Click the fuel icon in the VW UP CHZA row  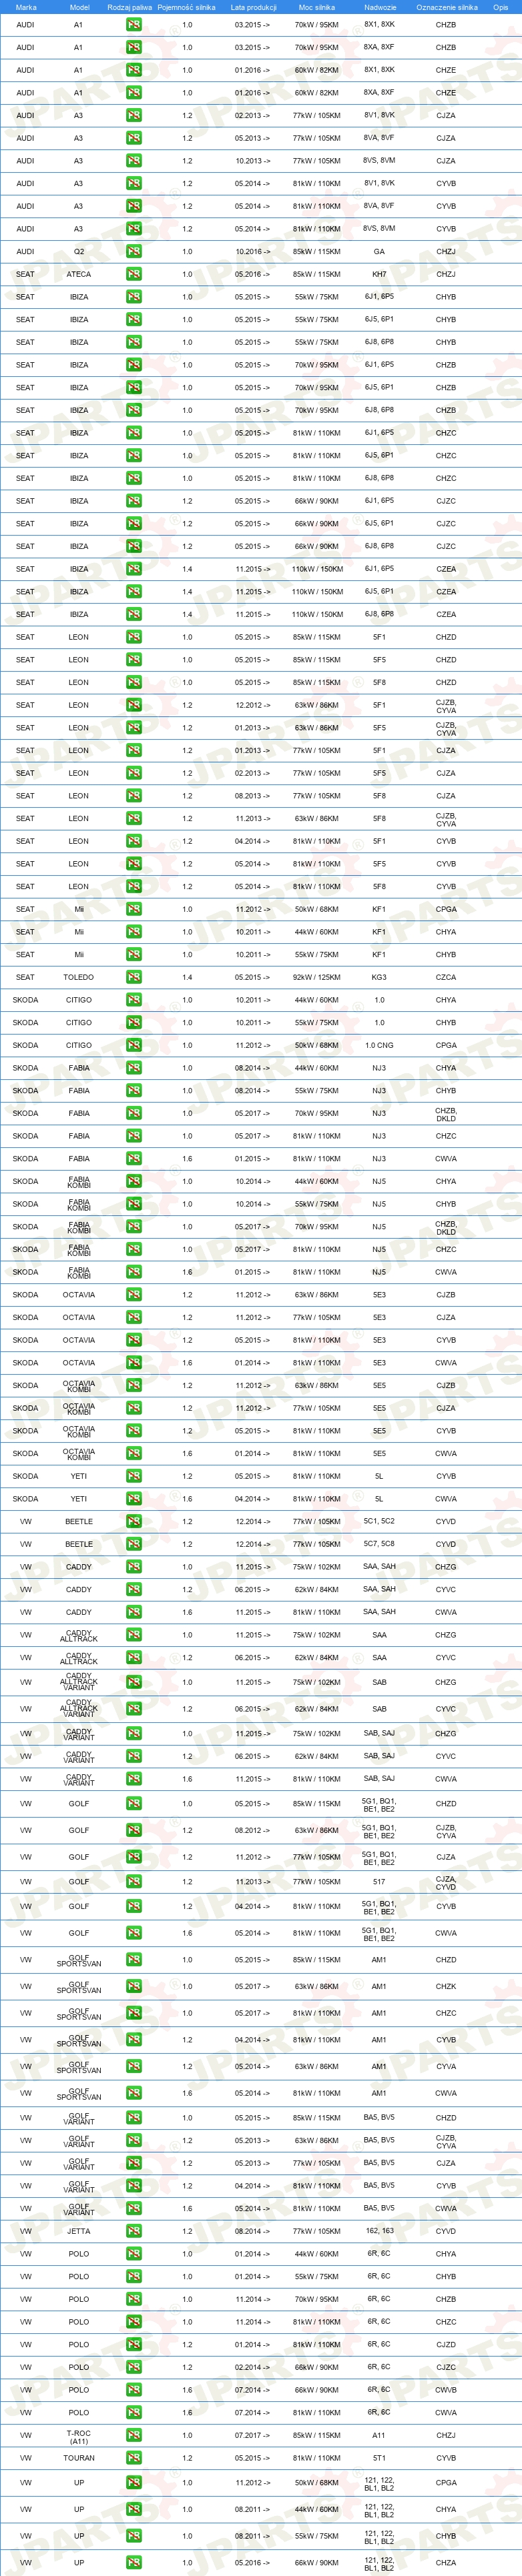pyautogui.click(x=133, y=2563)
